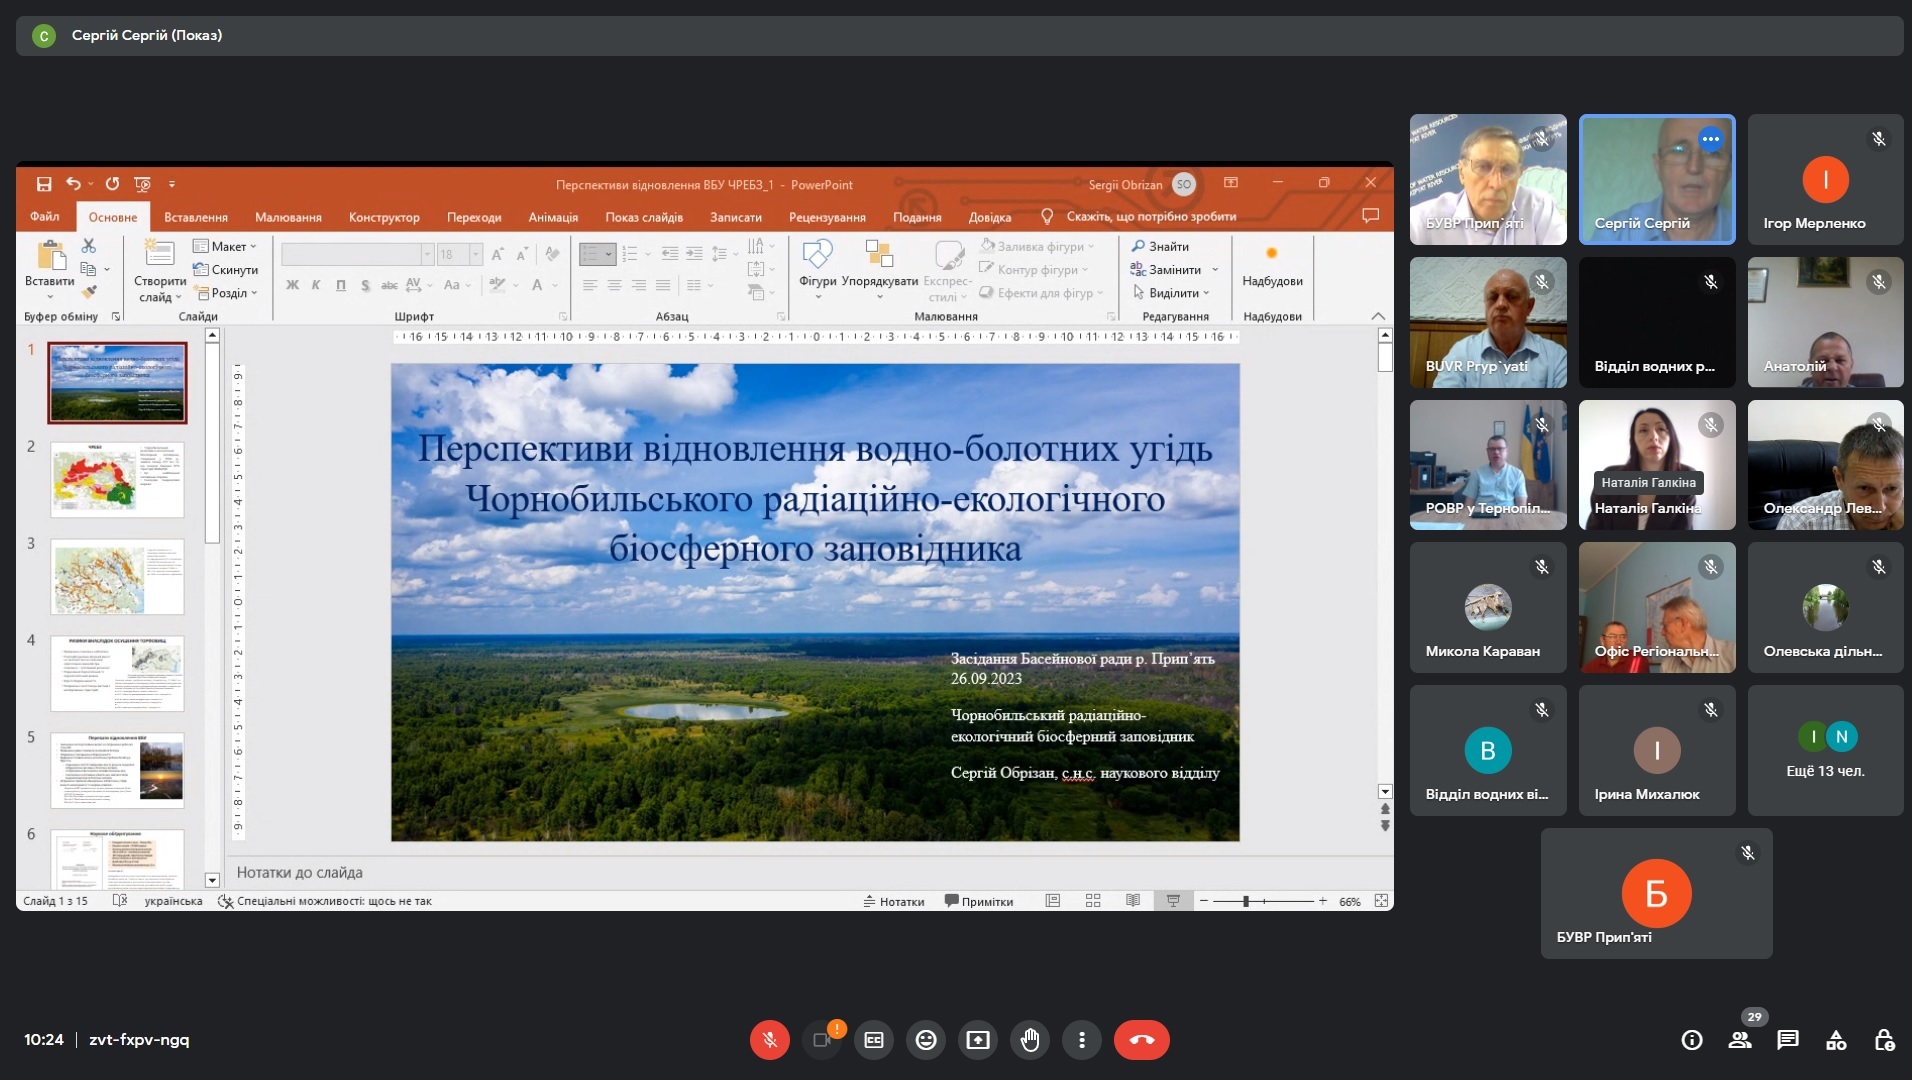Expand Макет layout dropdown
The height and width of the screenshot is (1080, 1912).
[x=225, y=246]
